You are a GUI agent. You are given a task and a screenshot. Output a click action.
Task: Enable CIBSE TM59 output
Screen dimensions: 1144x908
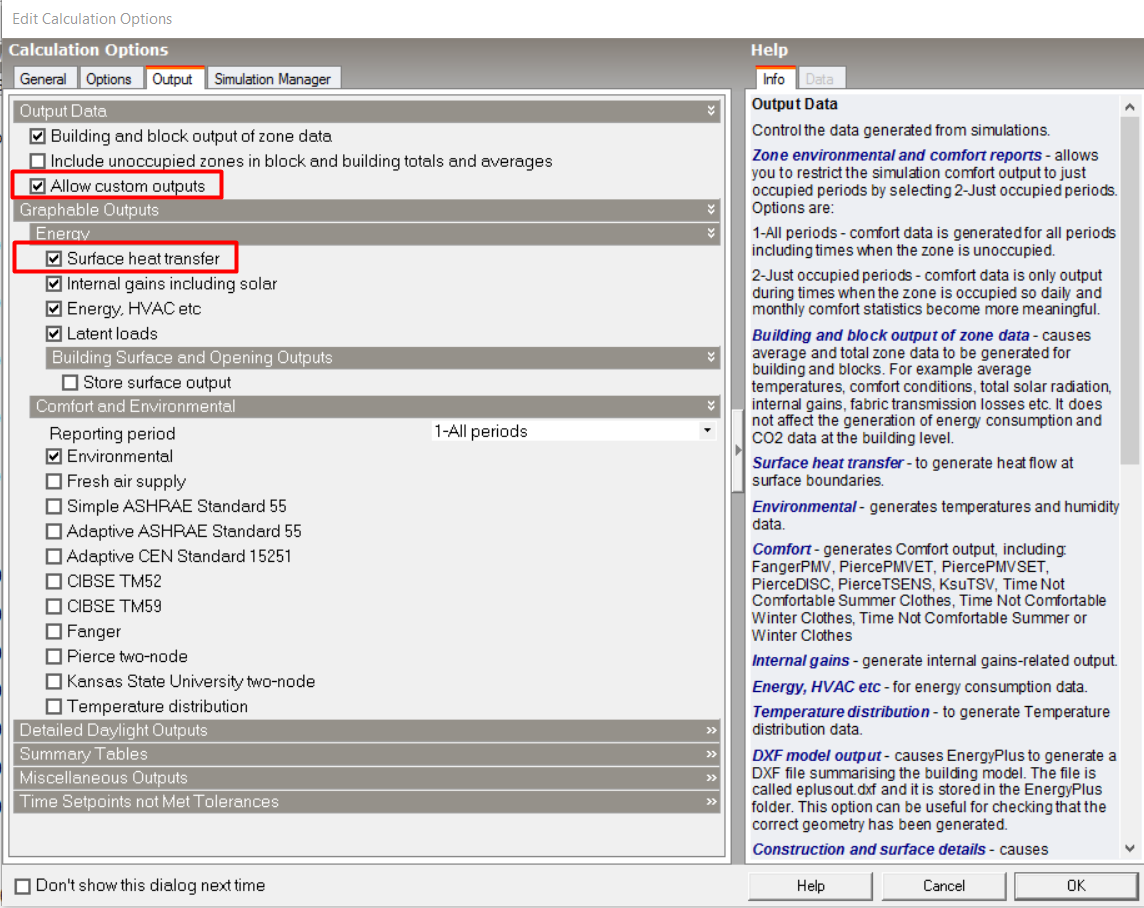54,606
